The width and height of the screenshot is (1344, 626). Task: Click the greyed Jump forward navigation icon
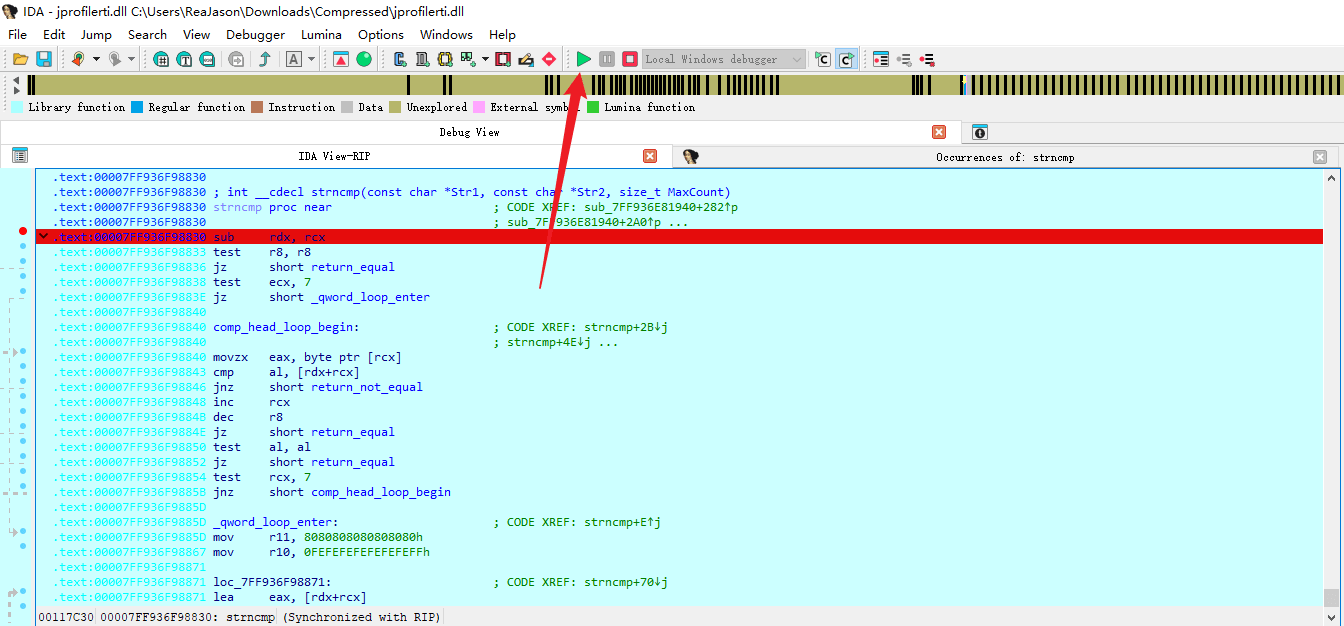[x=115, y=59]
